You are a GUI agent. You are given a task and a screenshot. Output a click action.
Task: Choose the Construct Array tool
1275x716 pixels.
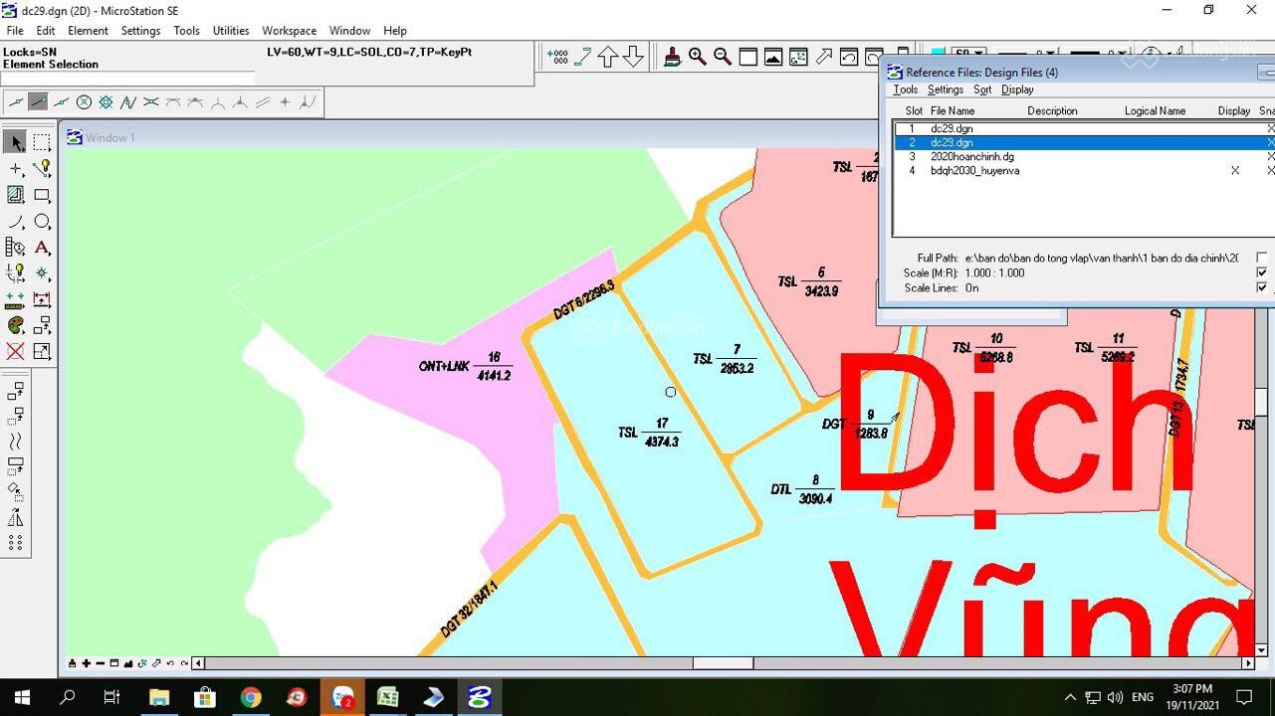[x=15, y=542]
